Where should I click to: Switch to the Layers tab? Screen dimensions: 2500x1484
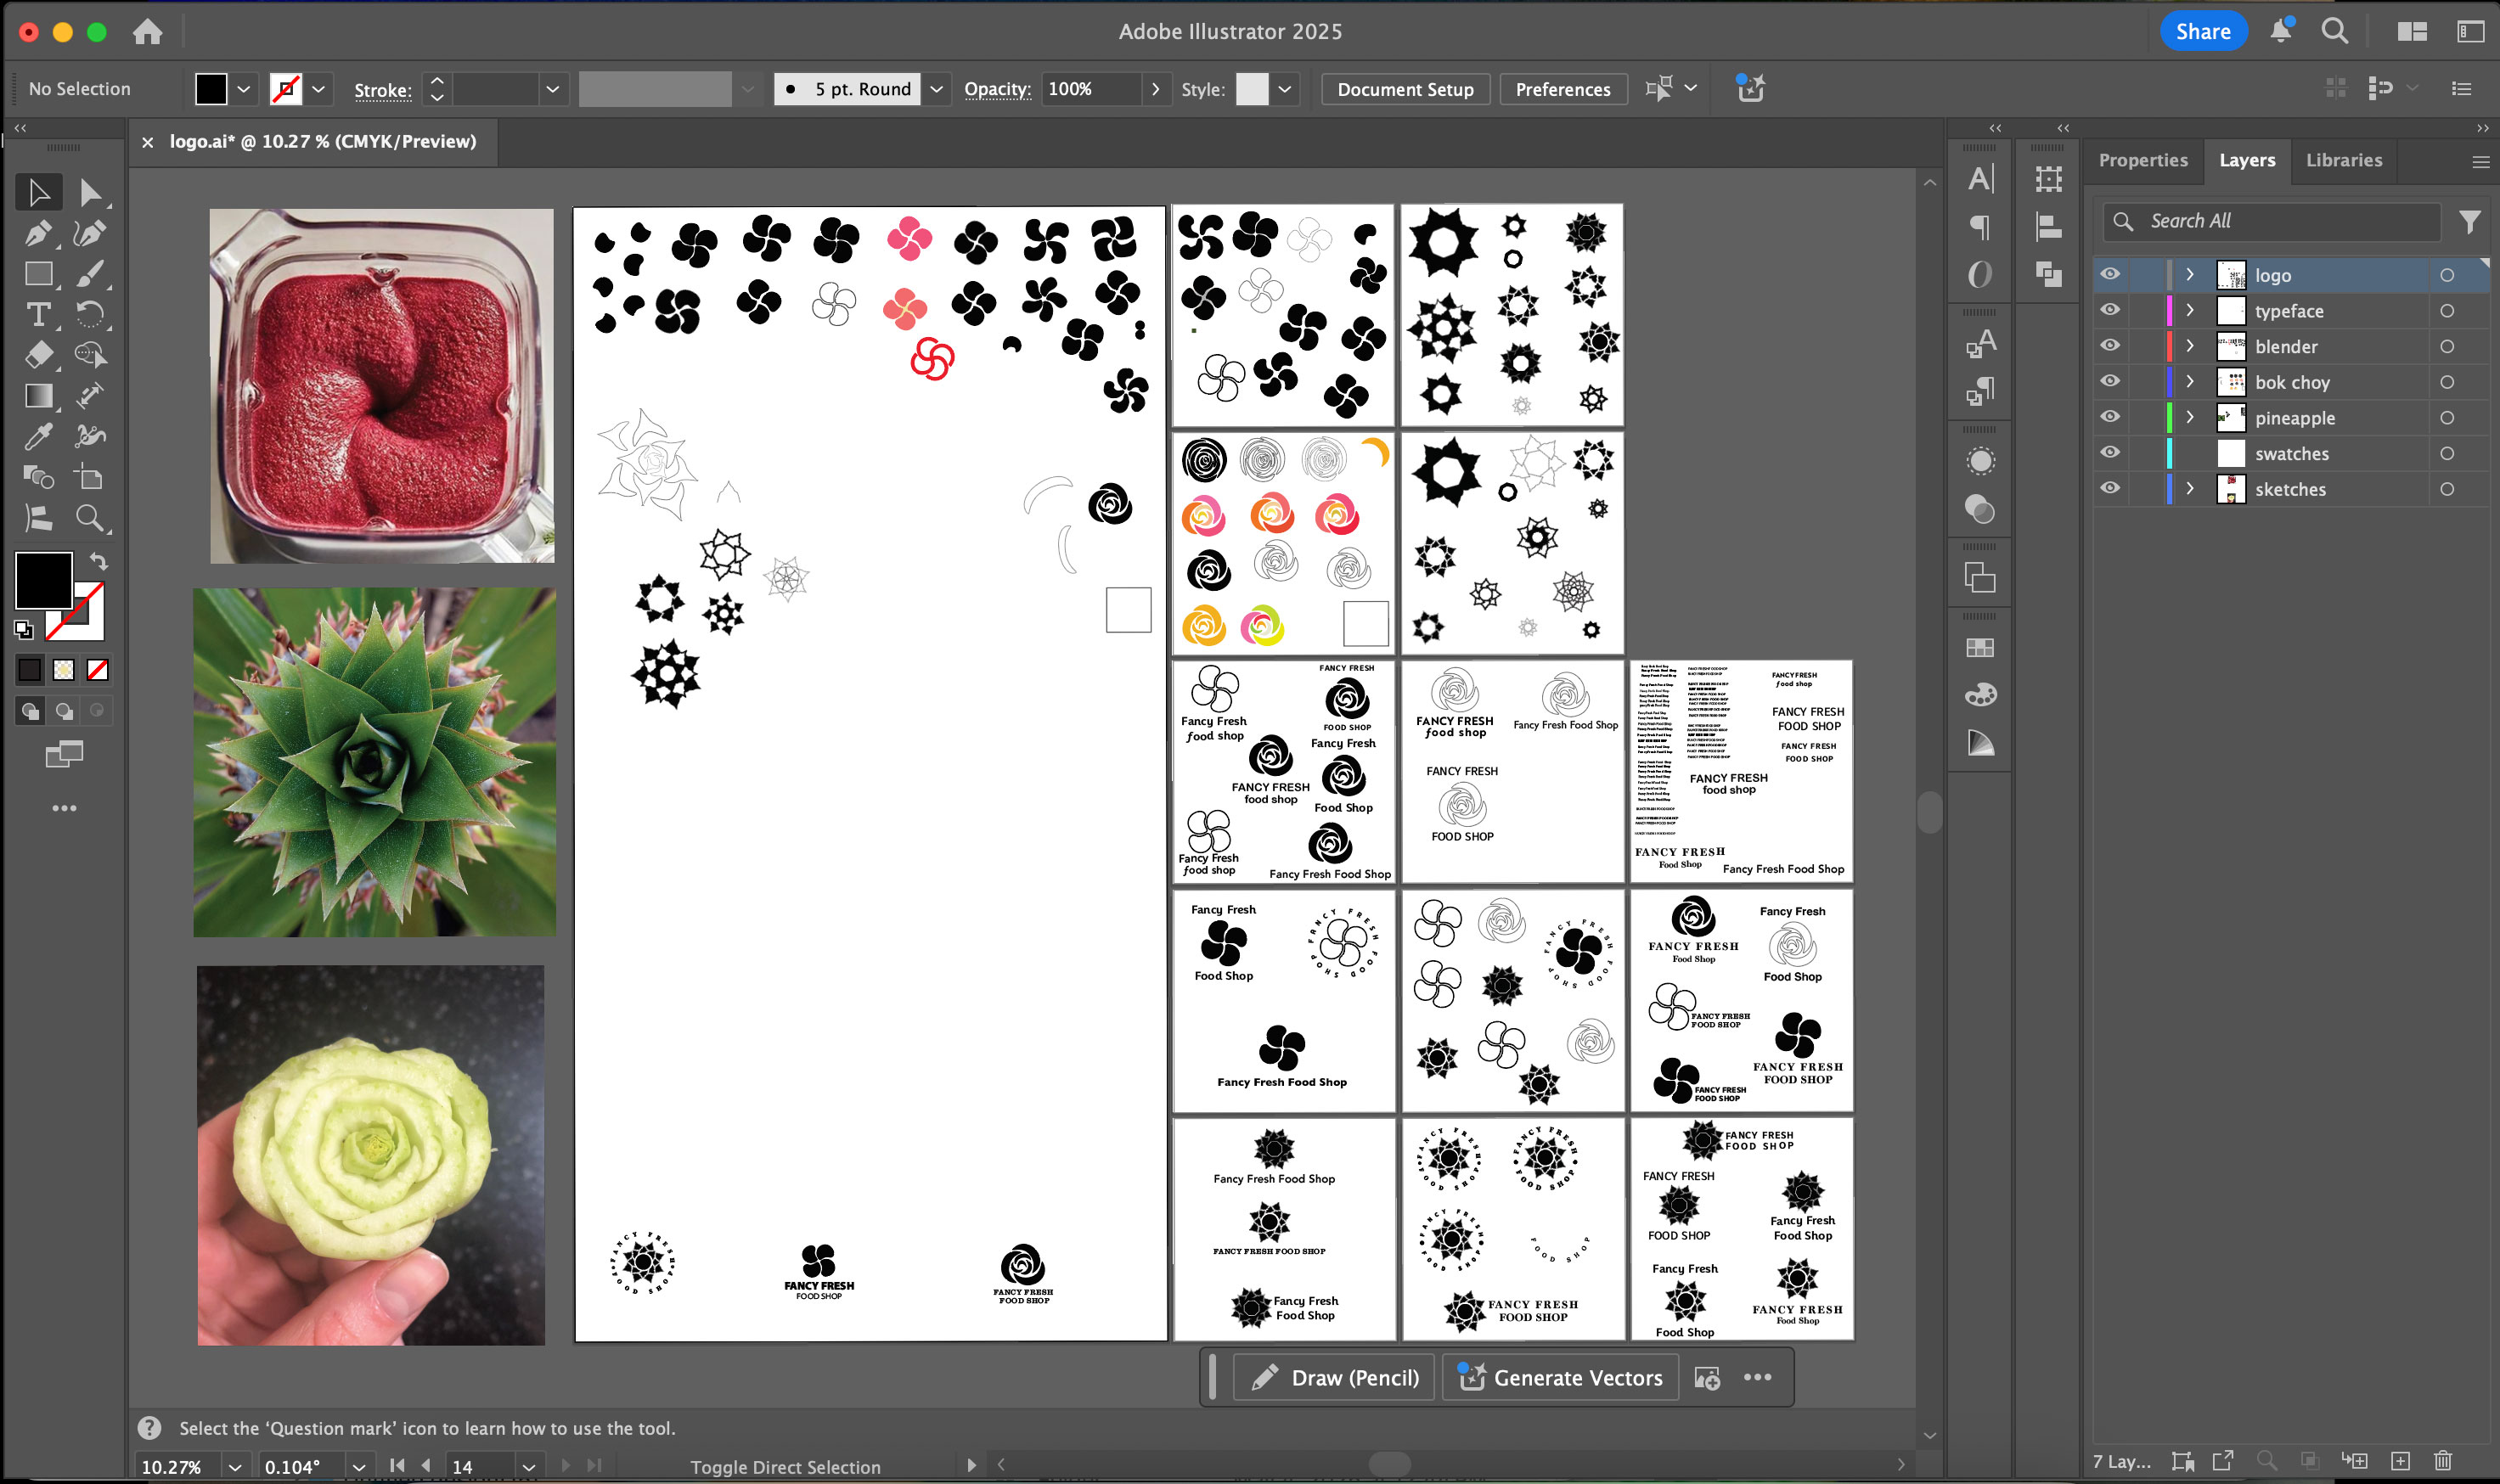click(2247, 160)
